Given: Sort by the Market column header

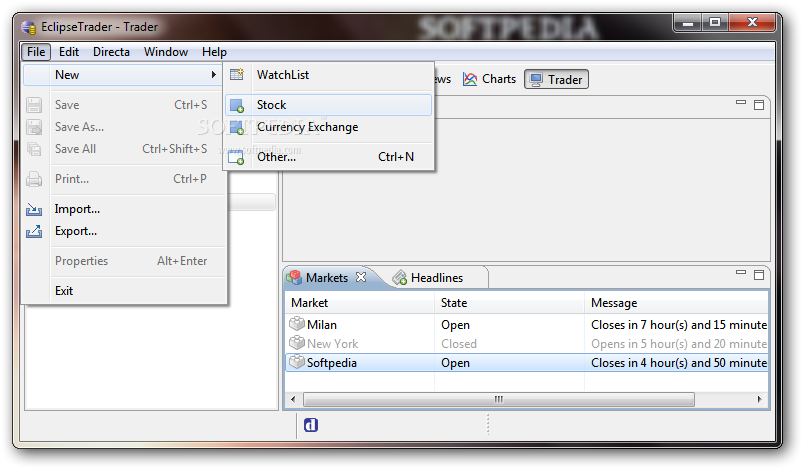Looking at the screenshot, I should click(x=360, y=303).
